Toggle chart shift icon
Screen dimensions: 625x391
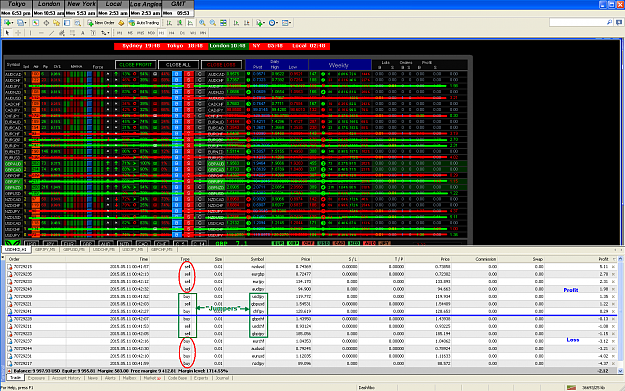tap(247, 23)
